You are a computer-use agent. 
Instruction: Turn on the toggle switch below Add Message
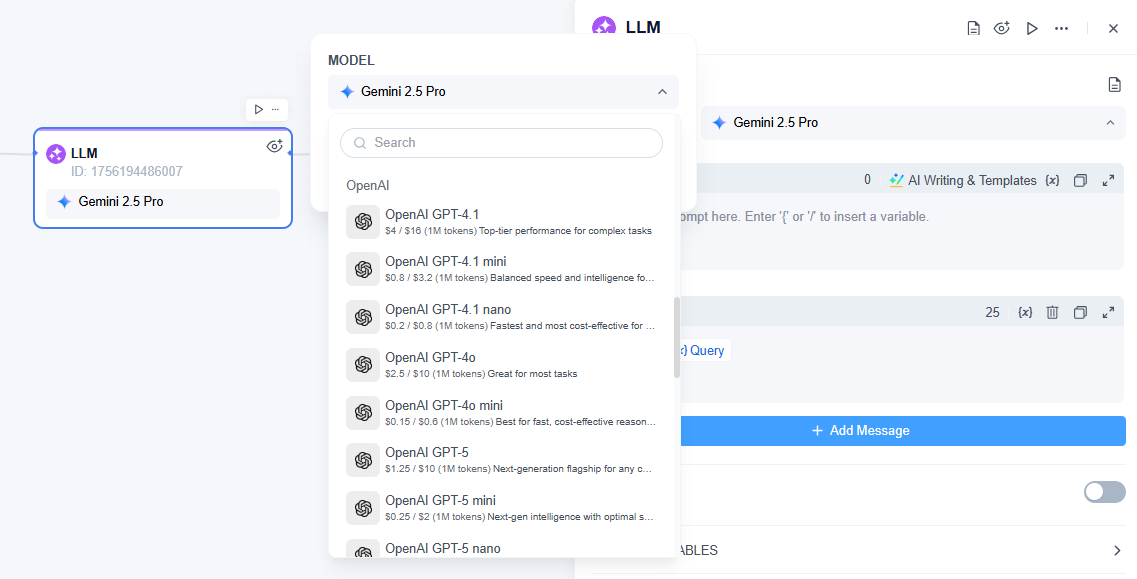1104,492
